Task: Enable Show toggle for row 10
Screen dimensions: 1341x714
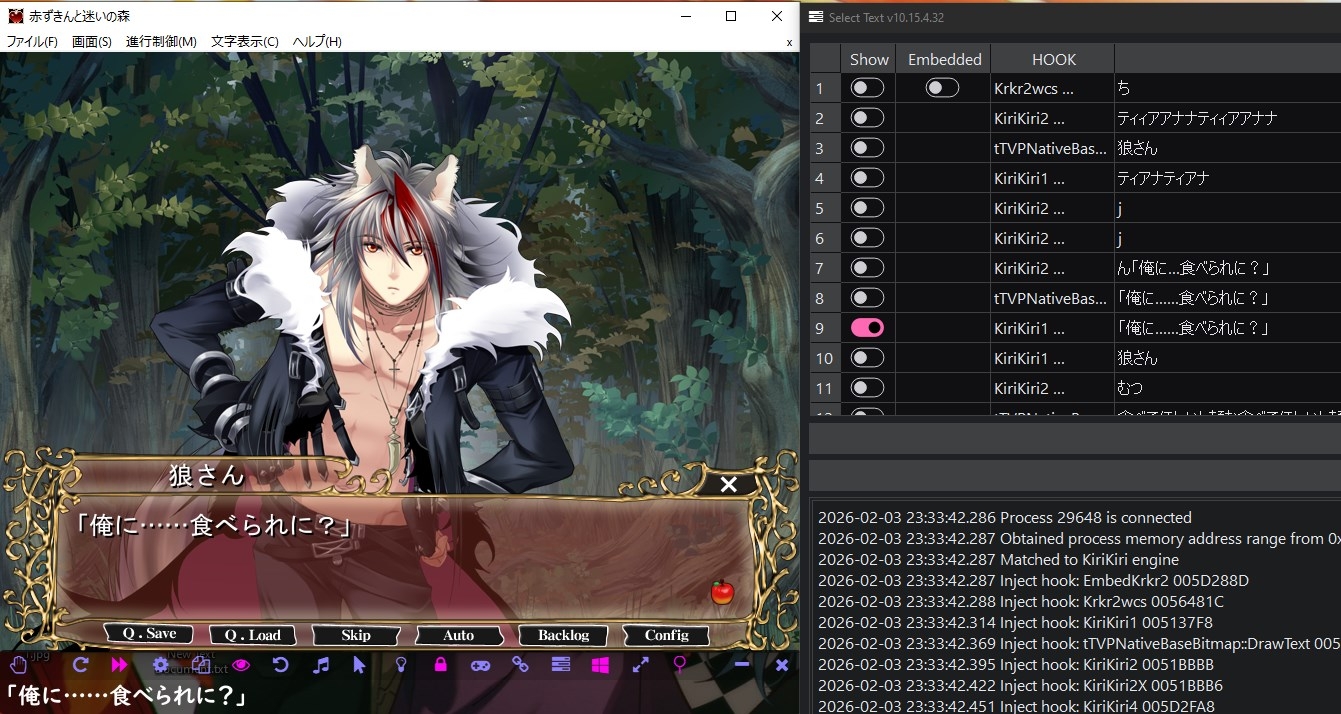Action: click(867, 358)
